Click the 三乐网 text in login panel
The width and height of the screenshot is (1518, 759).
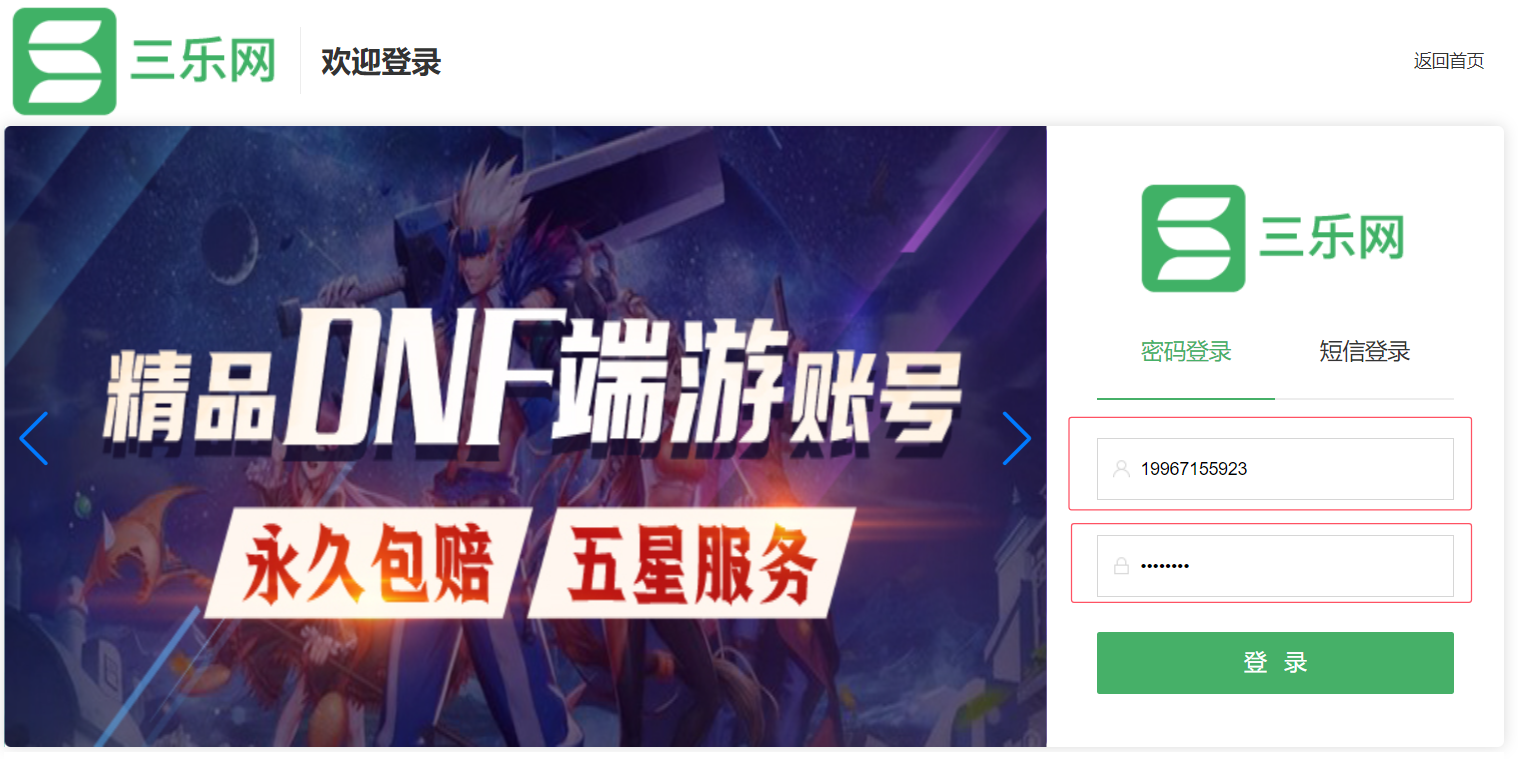[x=1332, y=238]
